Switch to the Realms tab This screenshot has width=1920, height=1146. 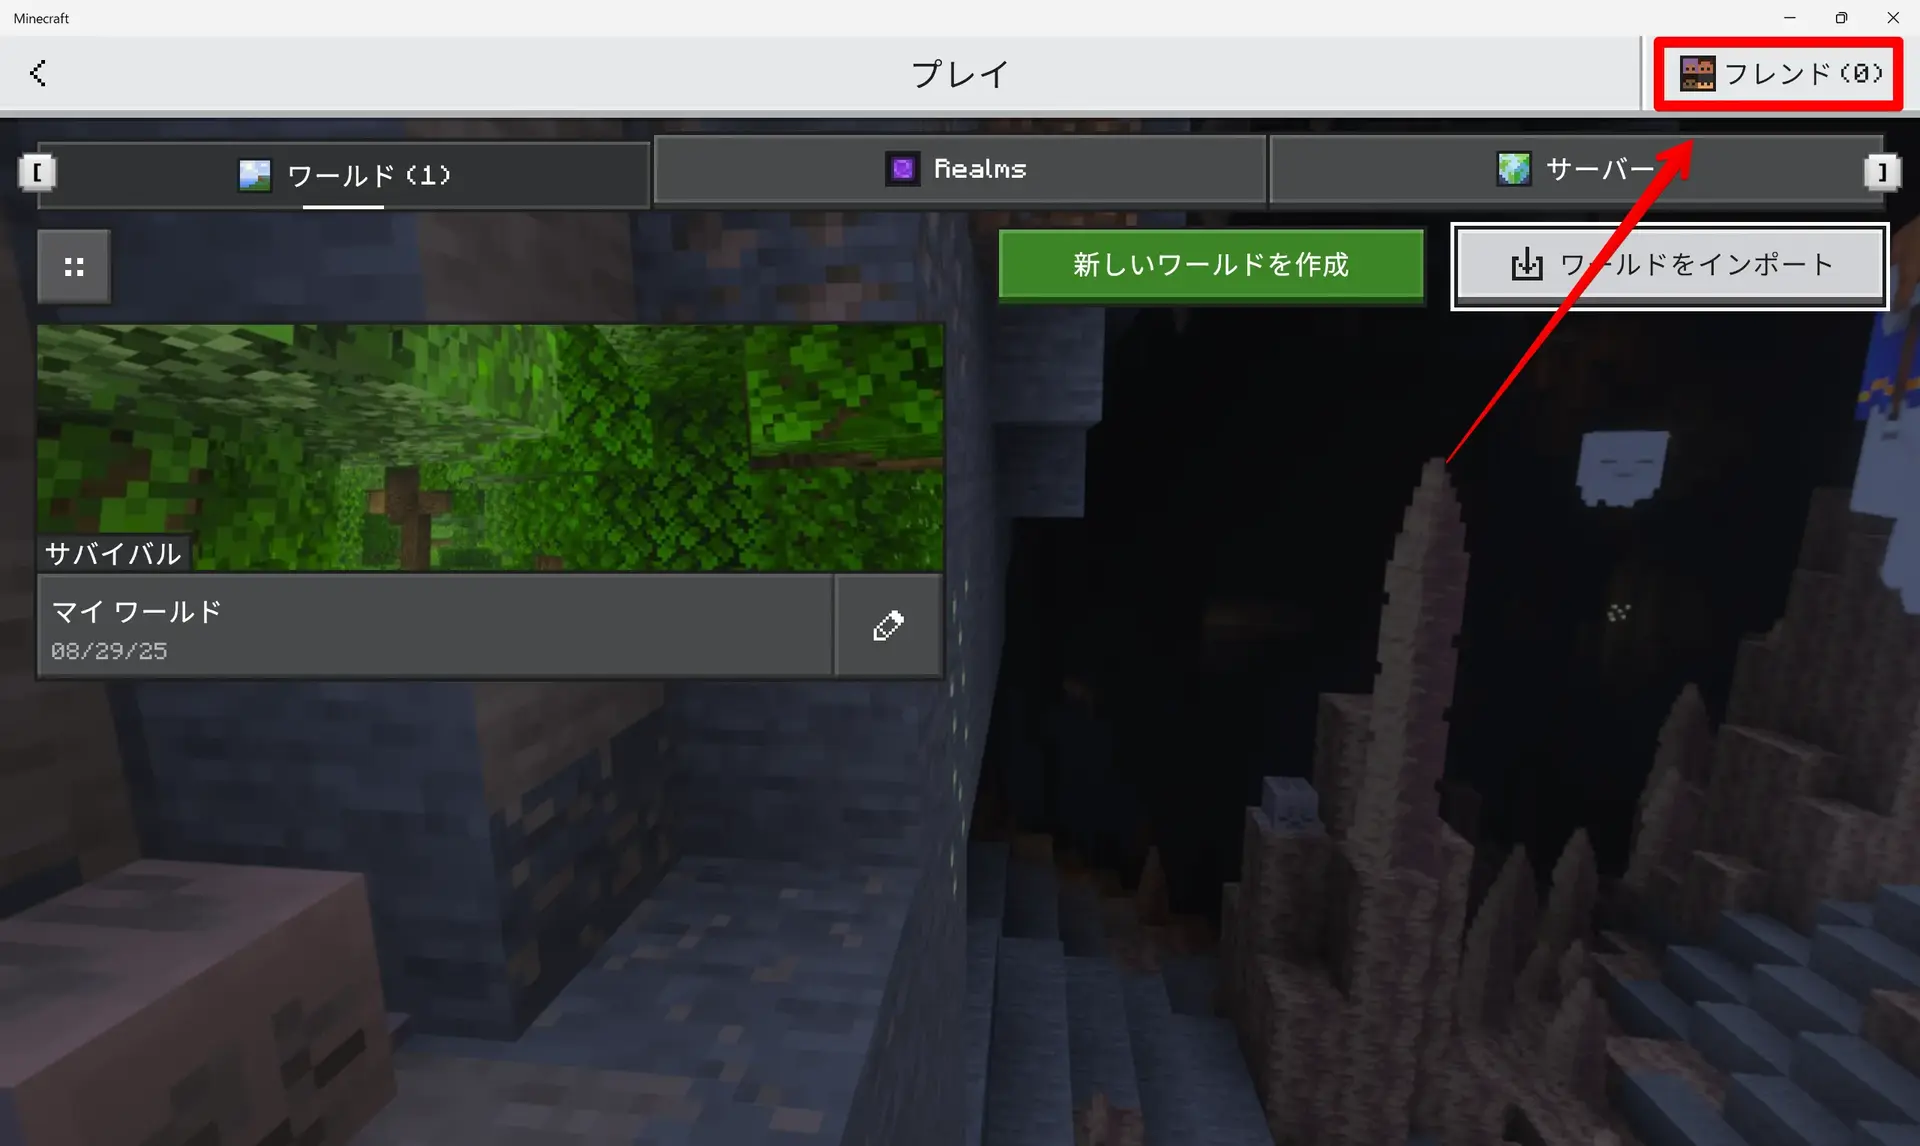pyautogui.click(x=959, y=169)
